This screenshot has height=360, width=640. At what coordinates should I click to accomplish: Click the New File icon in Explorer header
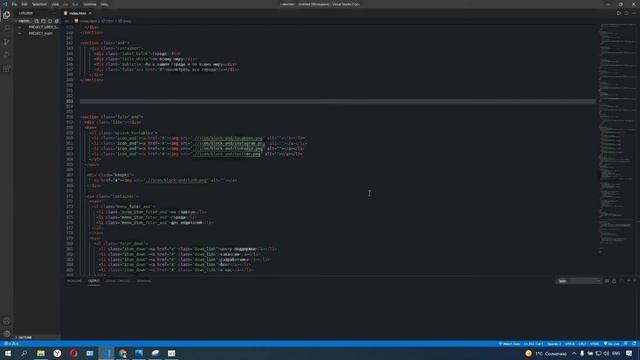37,21
